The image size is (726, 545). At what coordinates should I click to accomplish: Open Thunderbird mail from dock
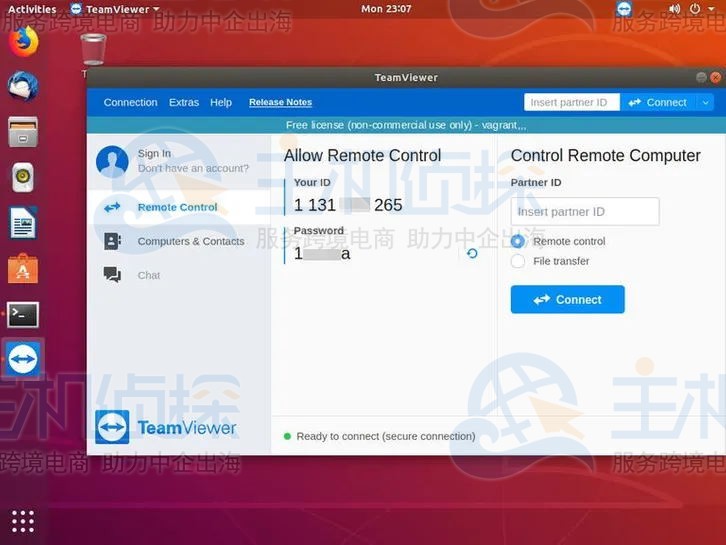(23, 87)
